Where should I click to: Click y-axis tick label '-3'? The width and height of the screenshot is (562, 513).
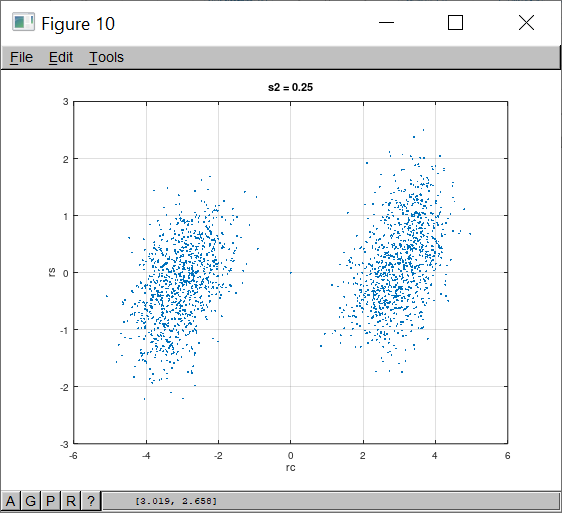point(64,445)
